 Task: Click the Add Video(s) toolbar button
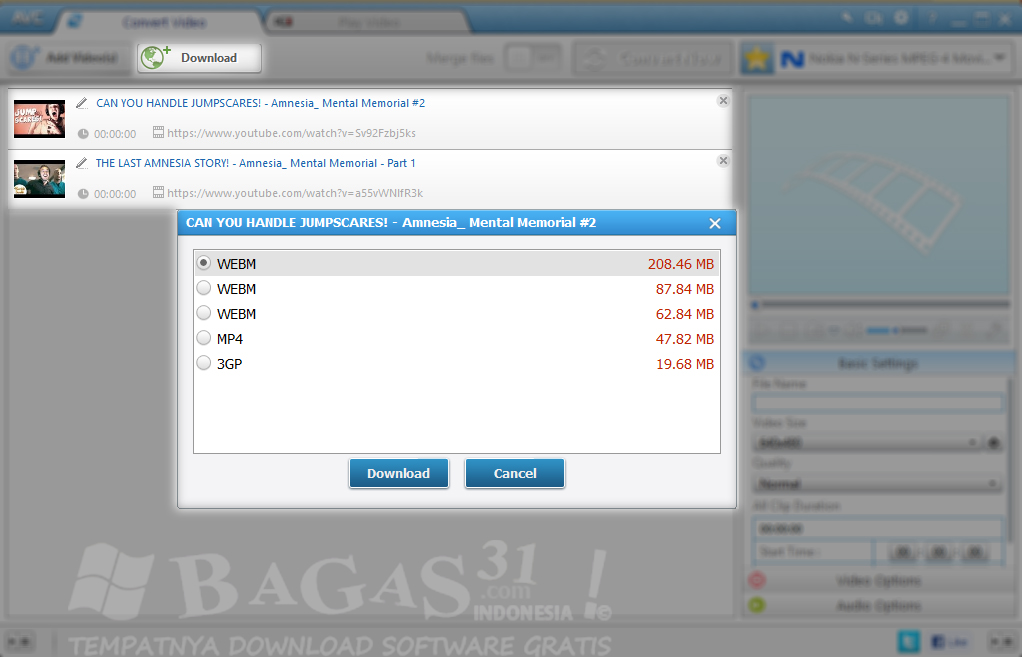pos(66,58)
